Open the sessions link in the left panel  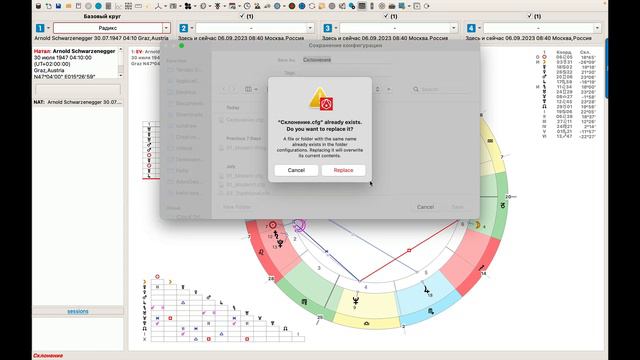(78, 311)
